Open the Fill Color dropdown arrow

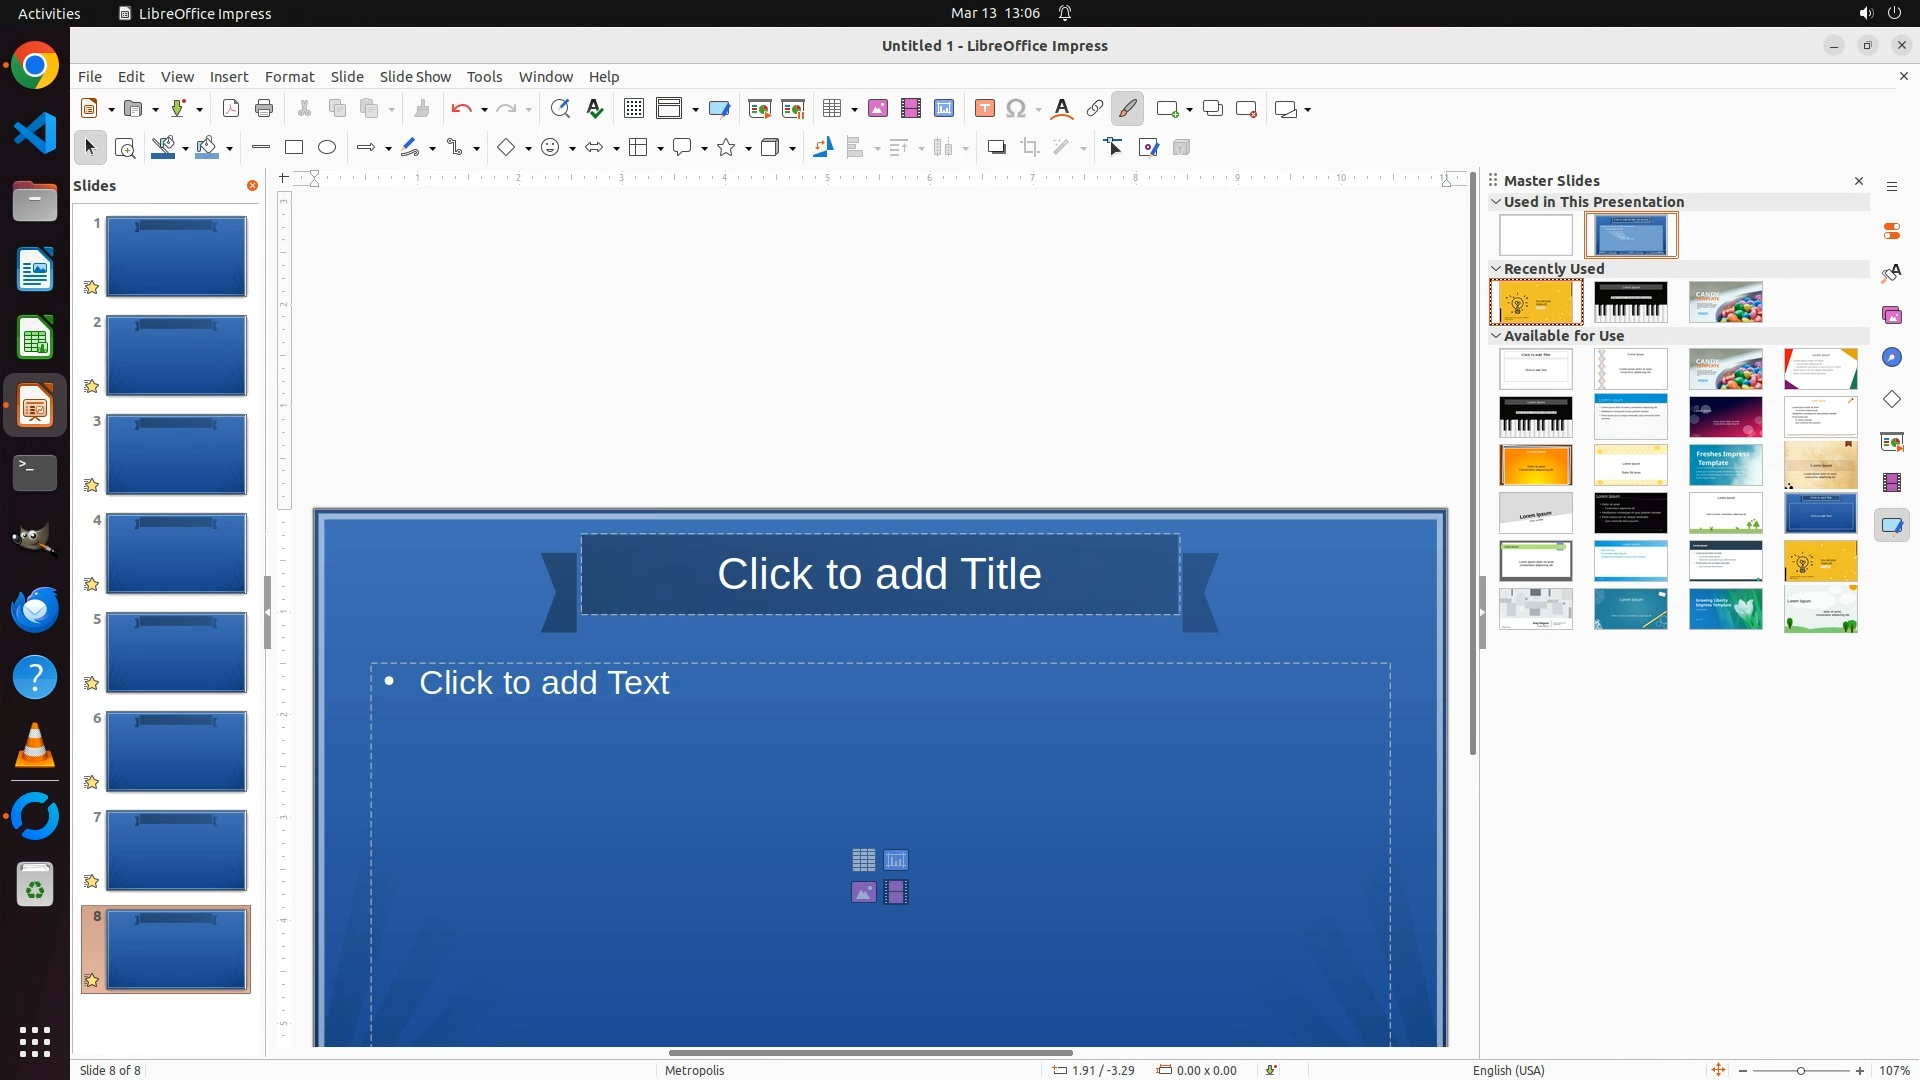[230, 149]
